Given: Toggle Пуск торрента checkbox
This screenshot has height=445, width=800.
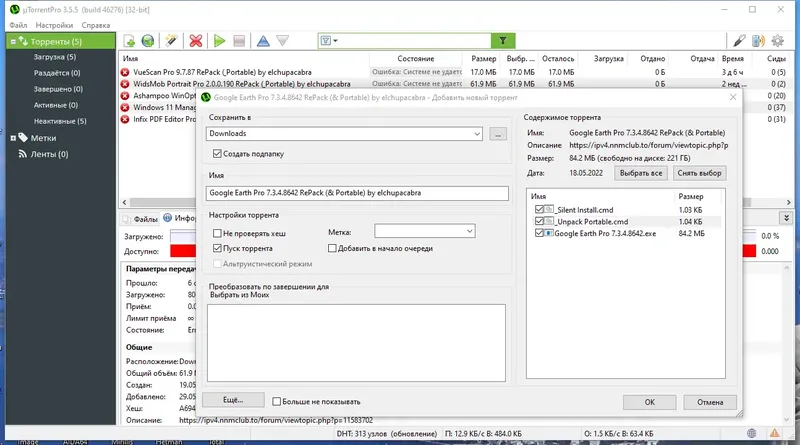Looking at the screenshot, I should coord(217,248).
